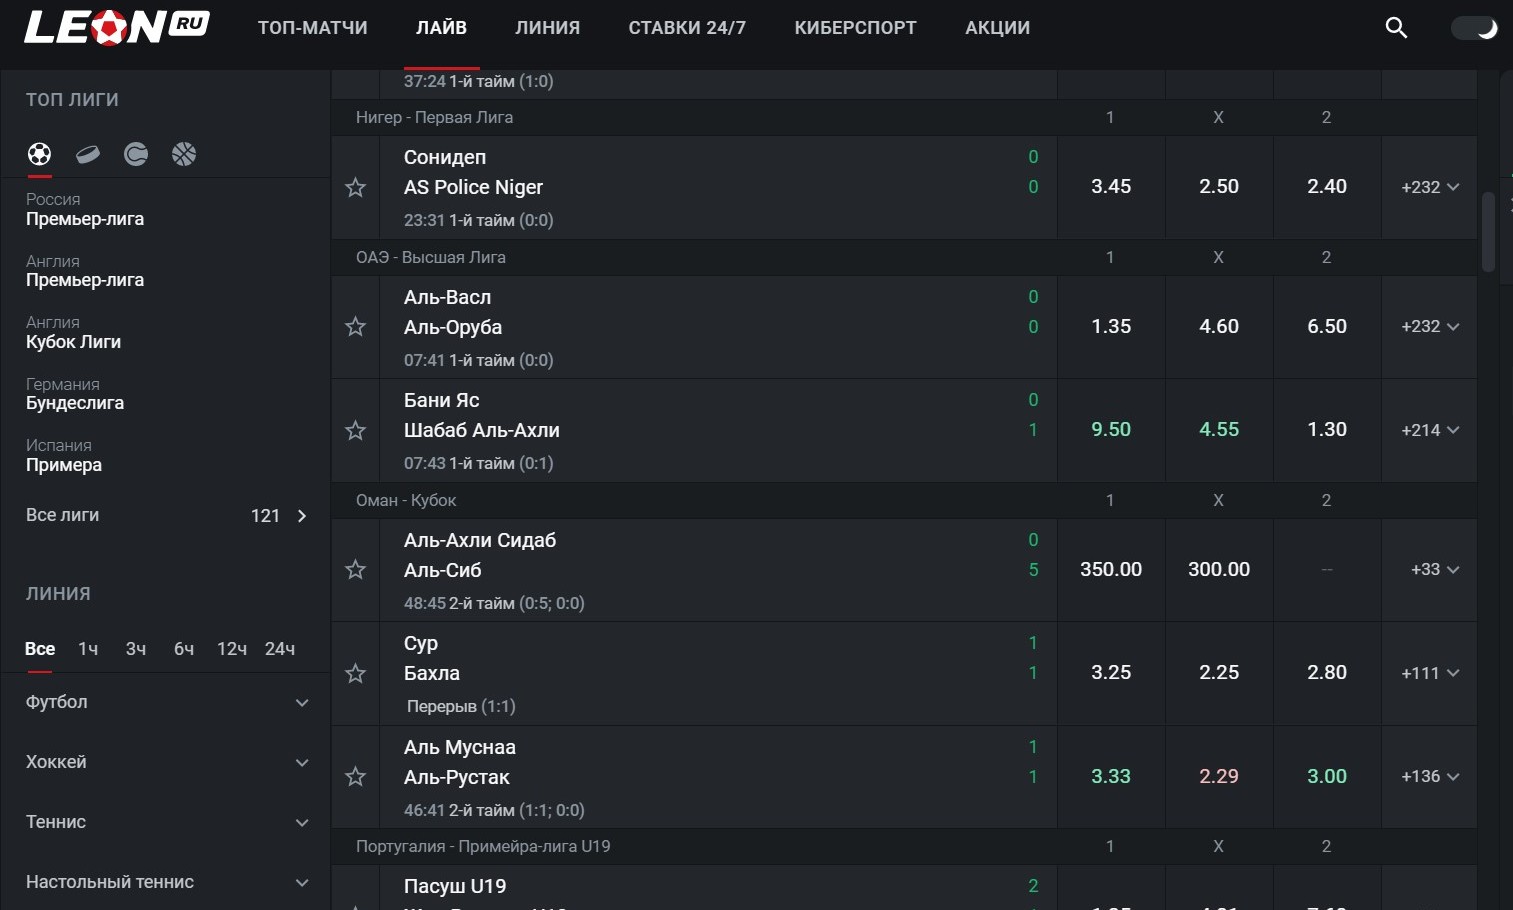
Task: Expand the Хоккей category in sidebar
Action: (x=167, y=762)
